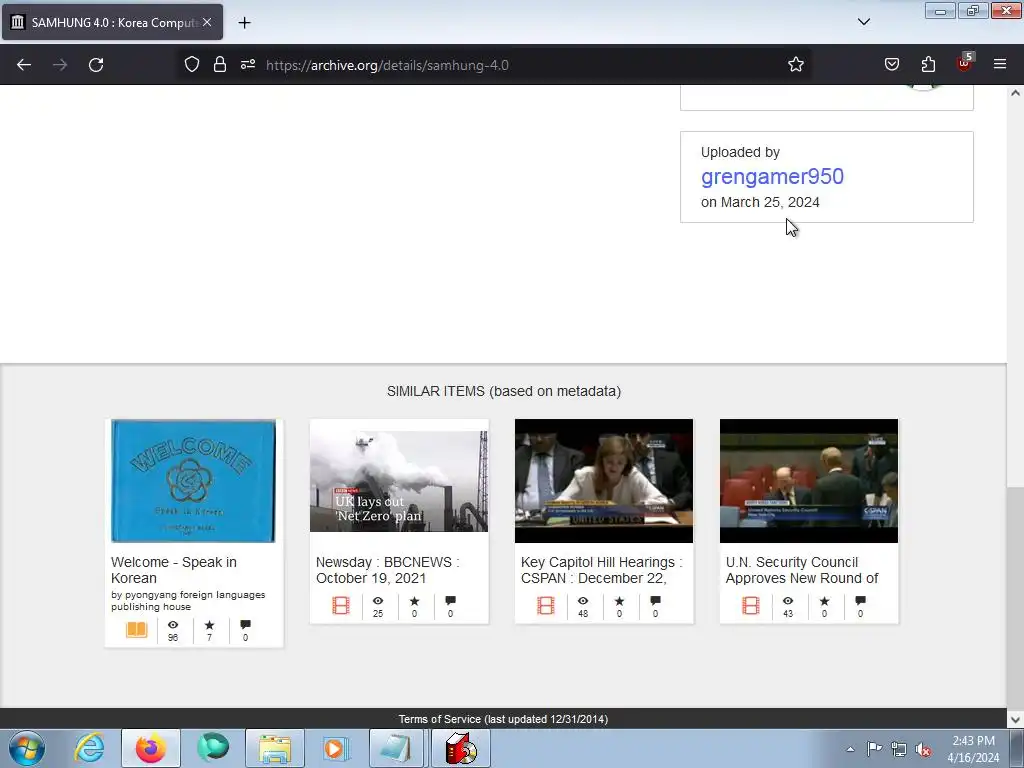The height and width of the screenshot is (768, 1024).
Task: Open the Newsday BBCNEWS video thumbnail
Action: coord(399,481)
